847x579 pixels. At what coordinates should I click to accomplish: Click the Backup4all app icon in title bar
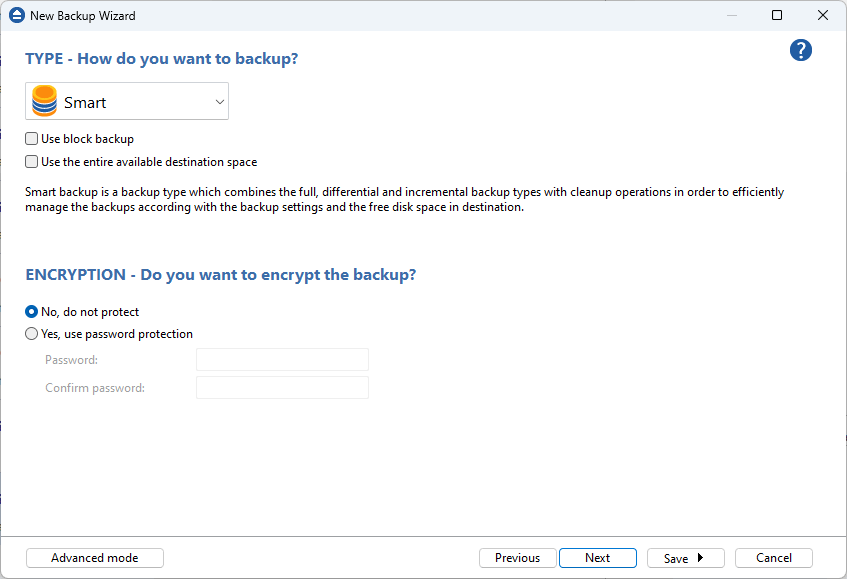(16, 16)
